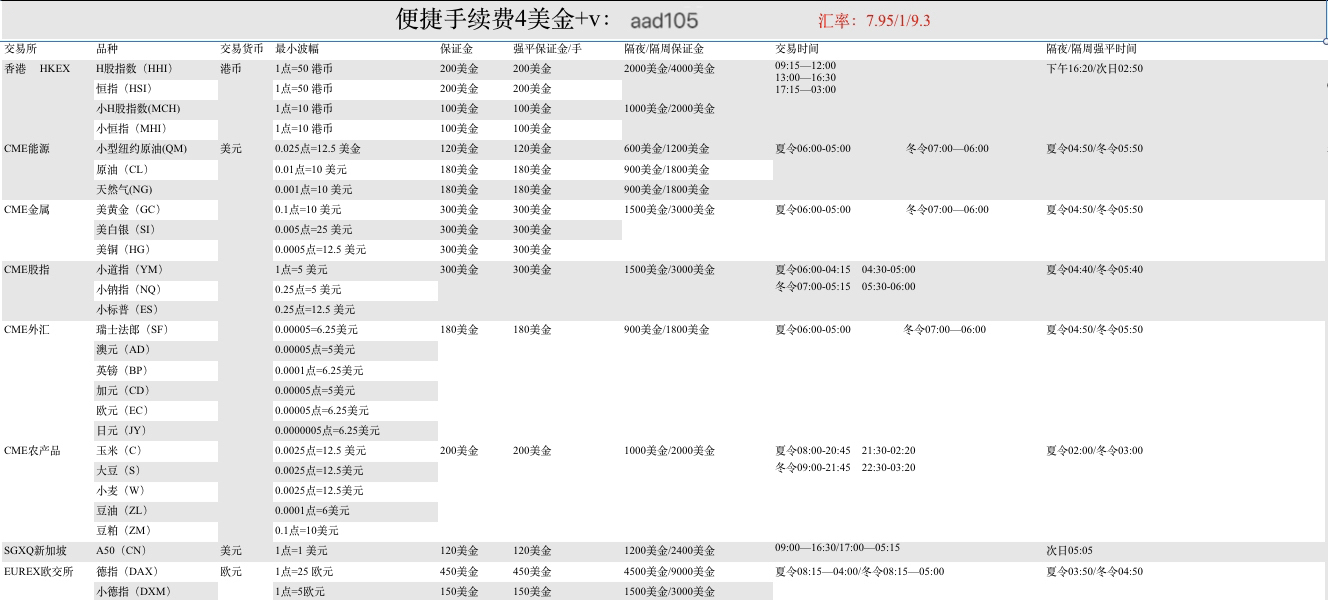The width and height of the screenshot is (1328, 600).
Task: Select the 小H股指数(MCH) cell
Action: pyautogui.click(x=138, y=109)
